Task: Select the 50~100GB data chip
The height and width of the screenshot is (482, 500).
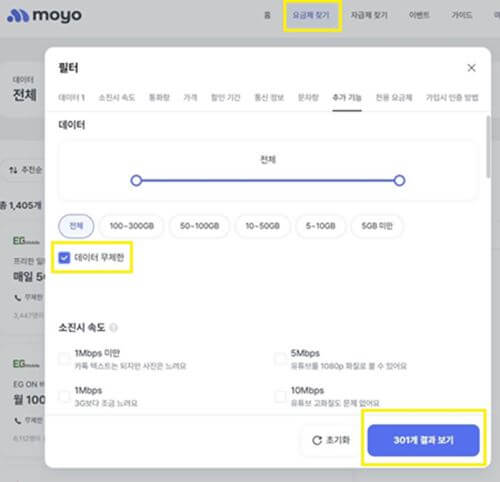Action: [x=199, y=226]
